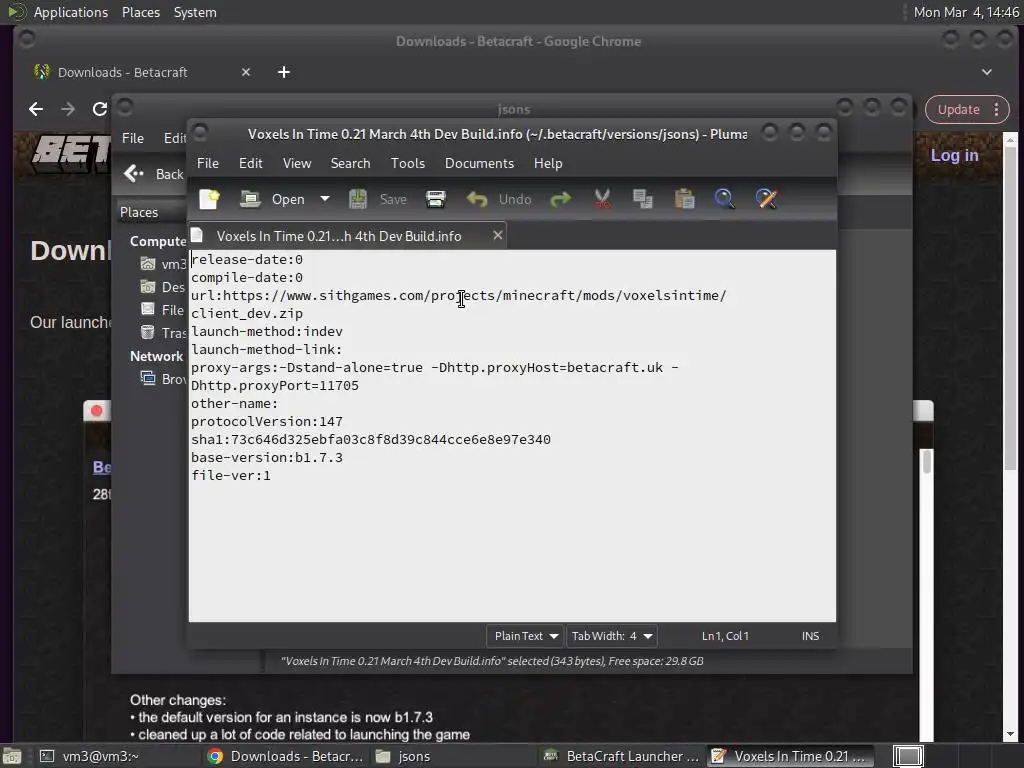This screenshot has width=1024, height=768.
Task: Open Pluma Tools menu
Action: [x=408, y=163]
